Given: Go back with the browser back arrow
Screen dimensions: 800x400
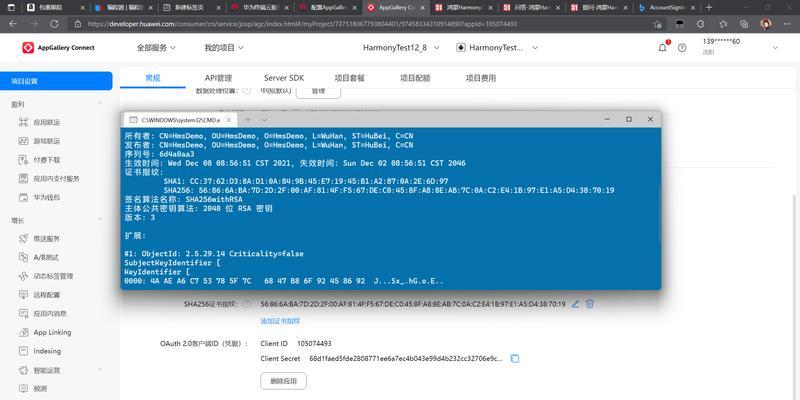Looking at the screenshot, I should pos(13,24).
